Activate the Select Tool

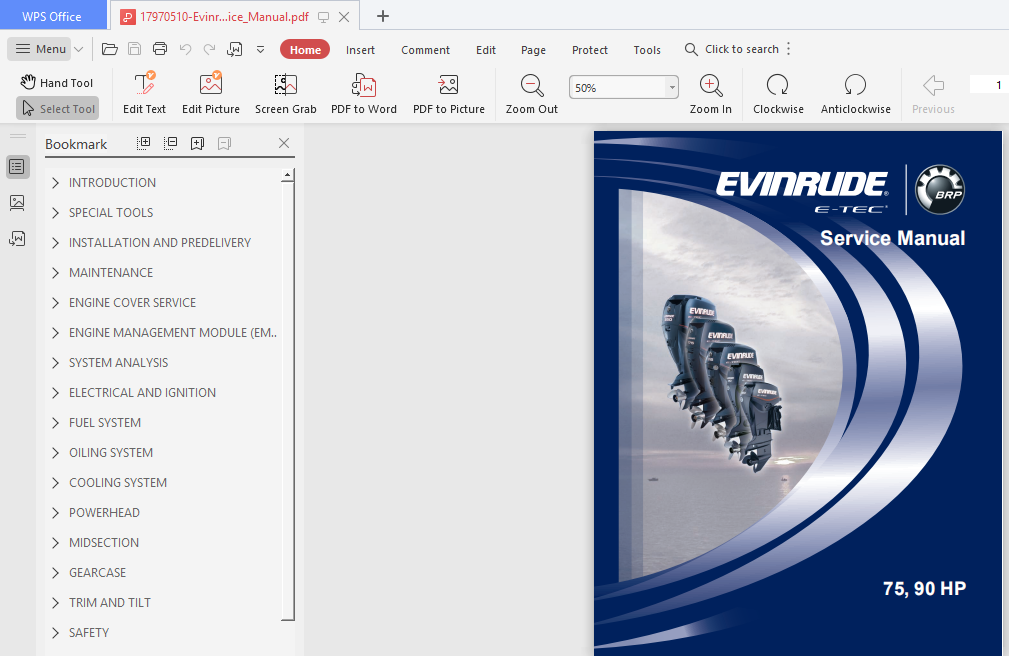tap(58, 109)
